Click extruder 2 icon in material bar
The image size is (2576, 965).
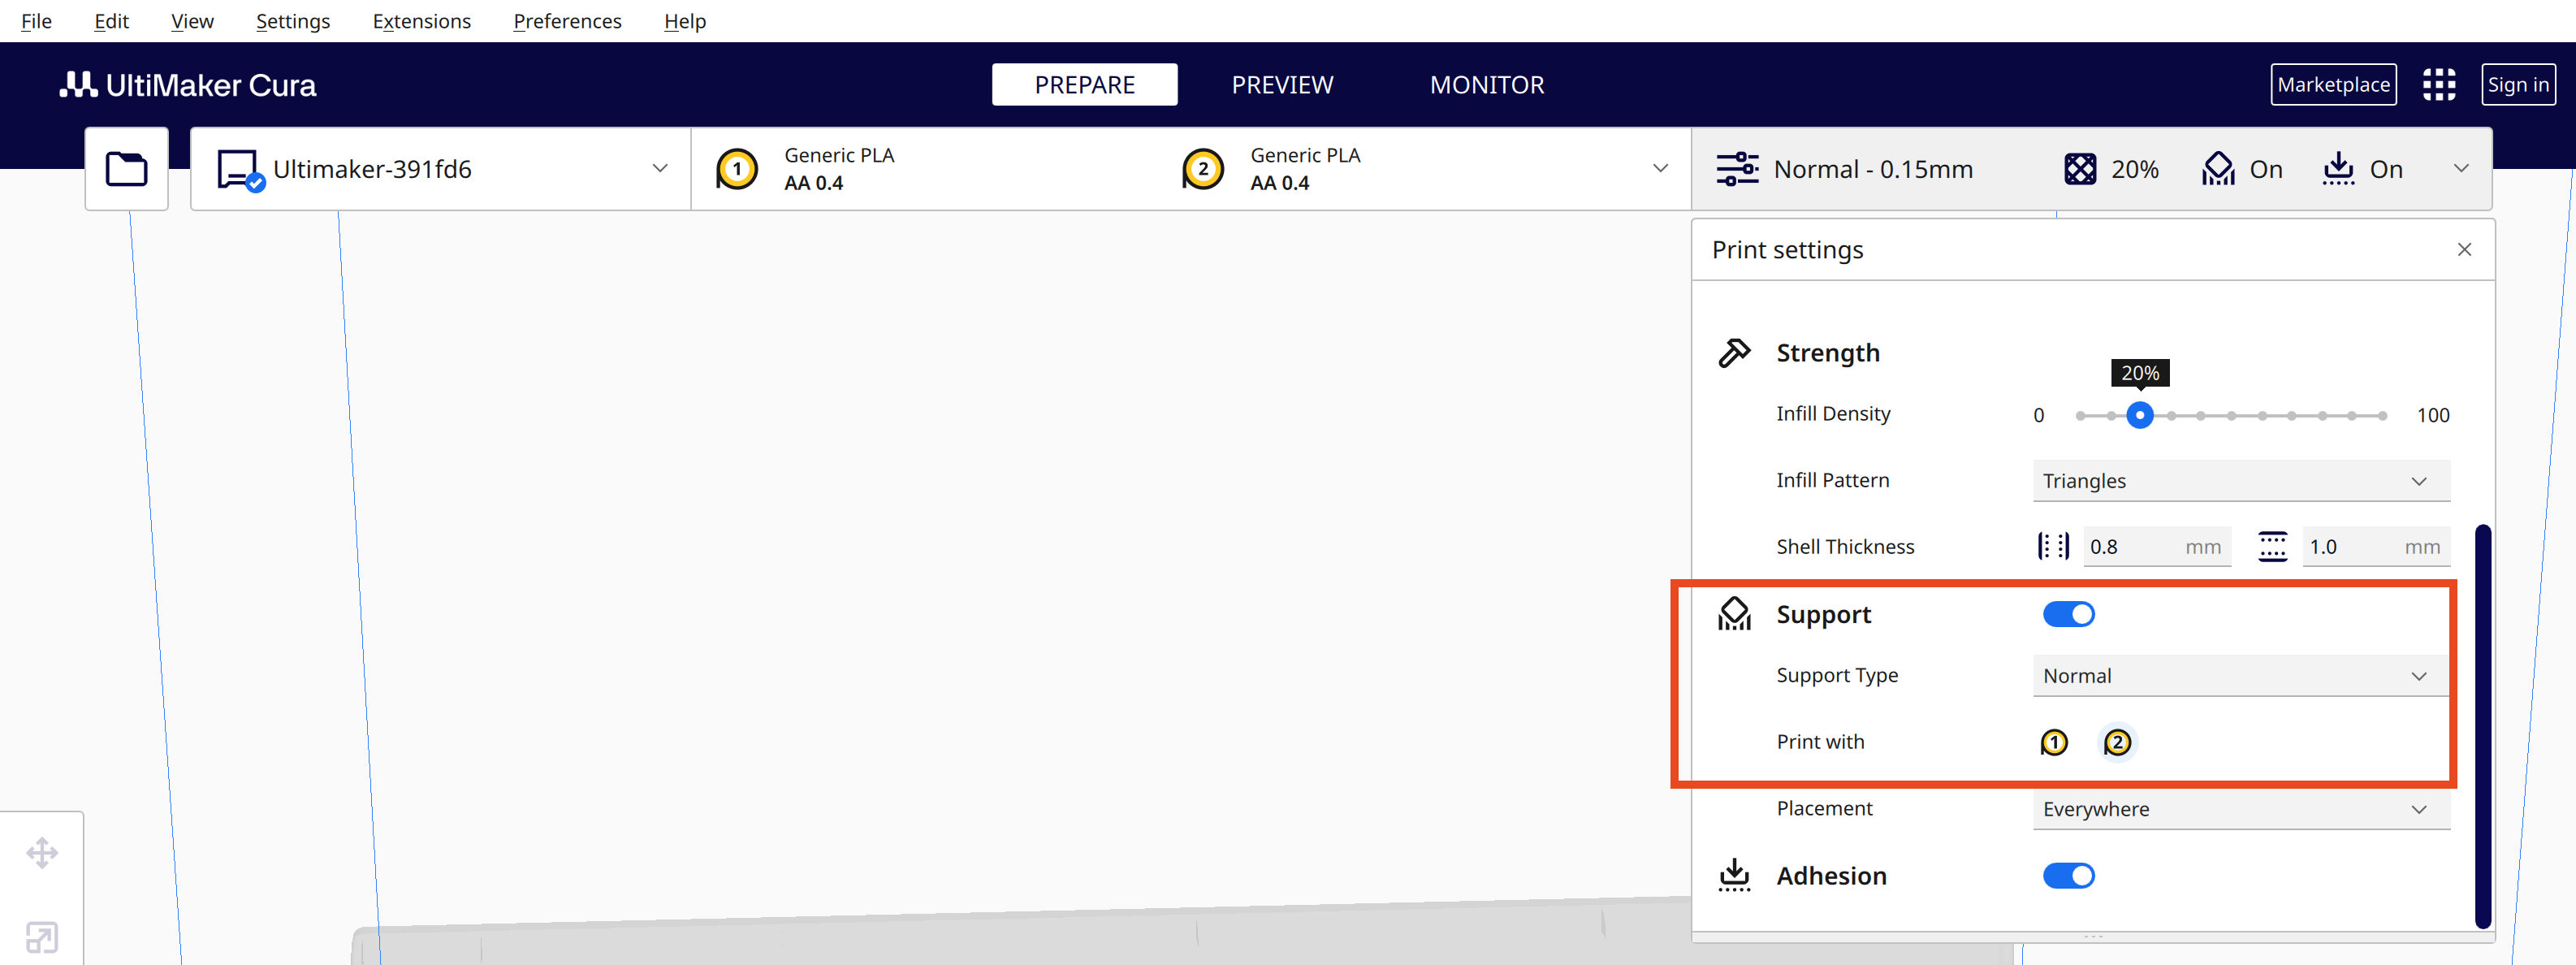coord(1203,169)
